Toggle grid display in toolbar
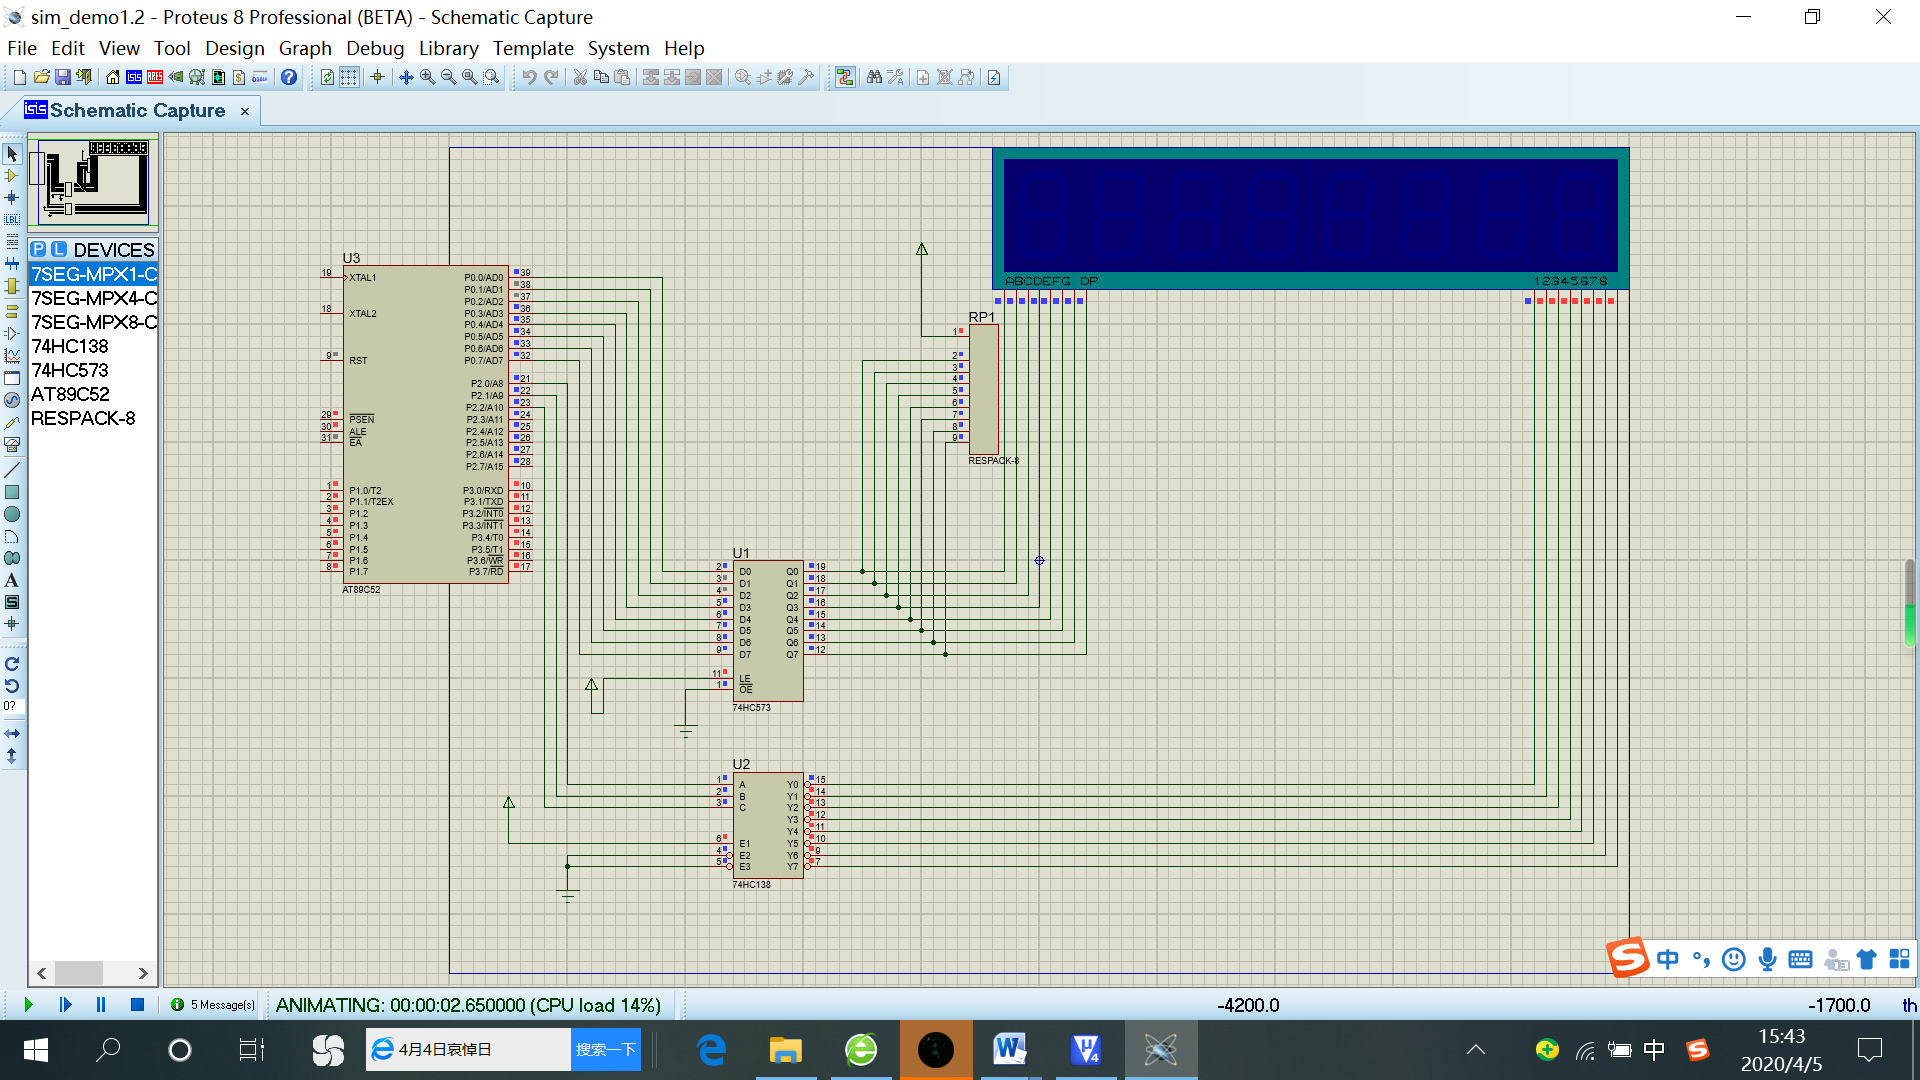Viewport: 1920px width, 1080px height. pos(349,77)
